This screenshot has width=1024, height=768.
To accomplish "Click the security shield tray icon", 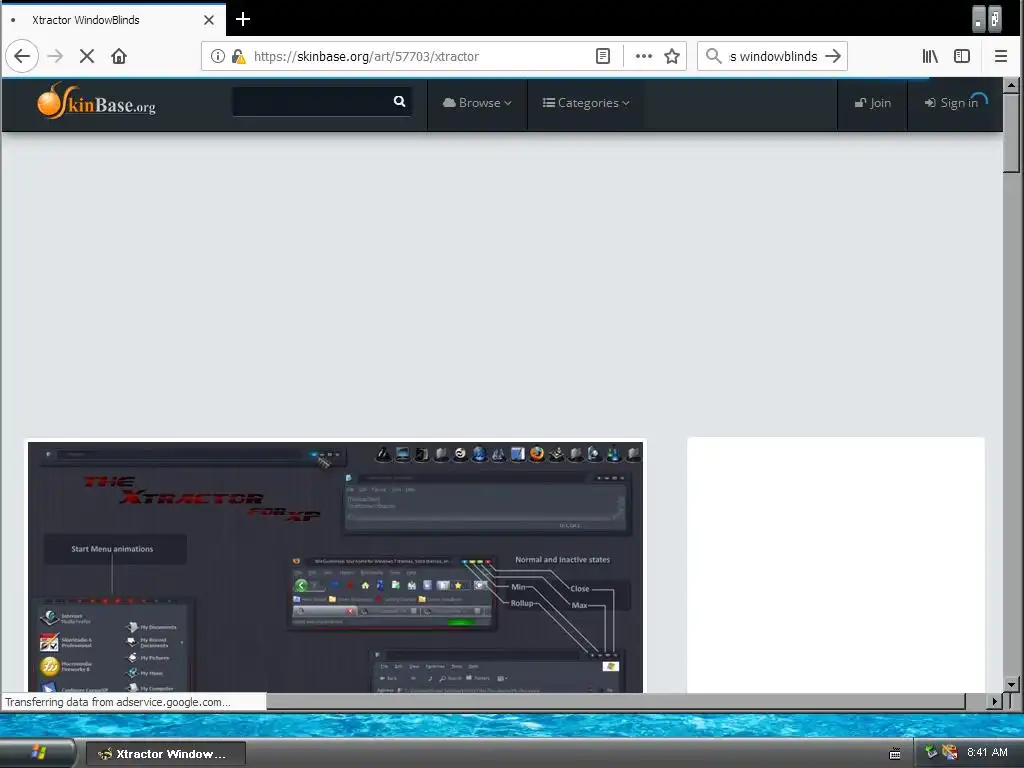I will point(950,752).
